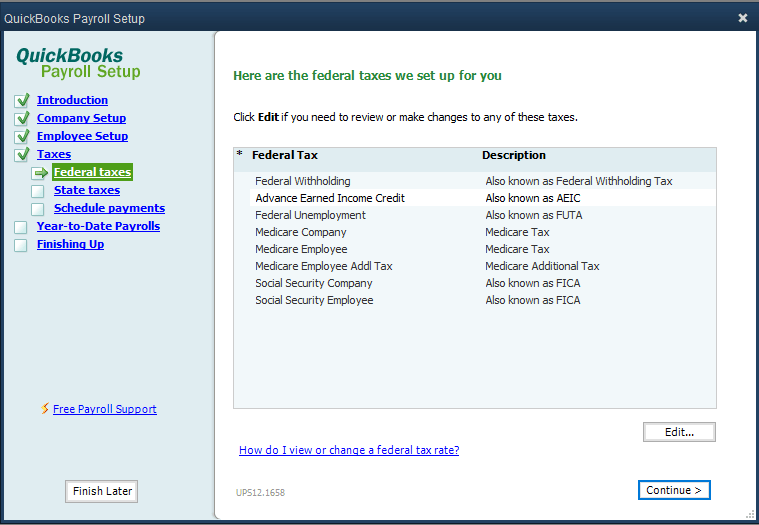Image resolution: width=759 pixels, height=525 pixels.
Task: Open the Schedule payments step
Action: point(109,208)
